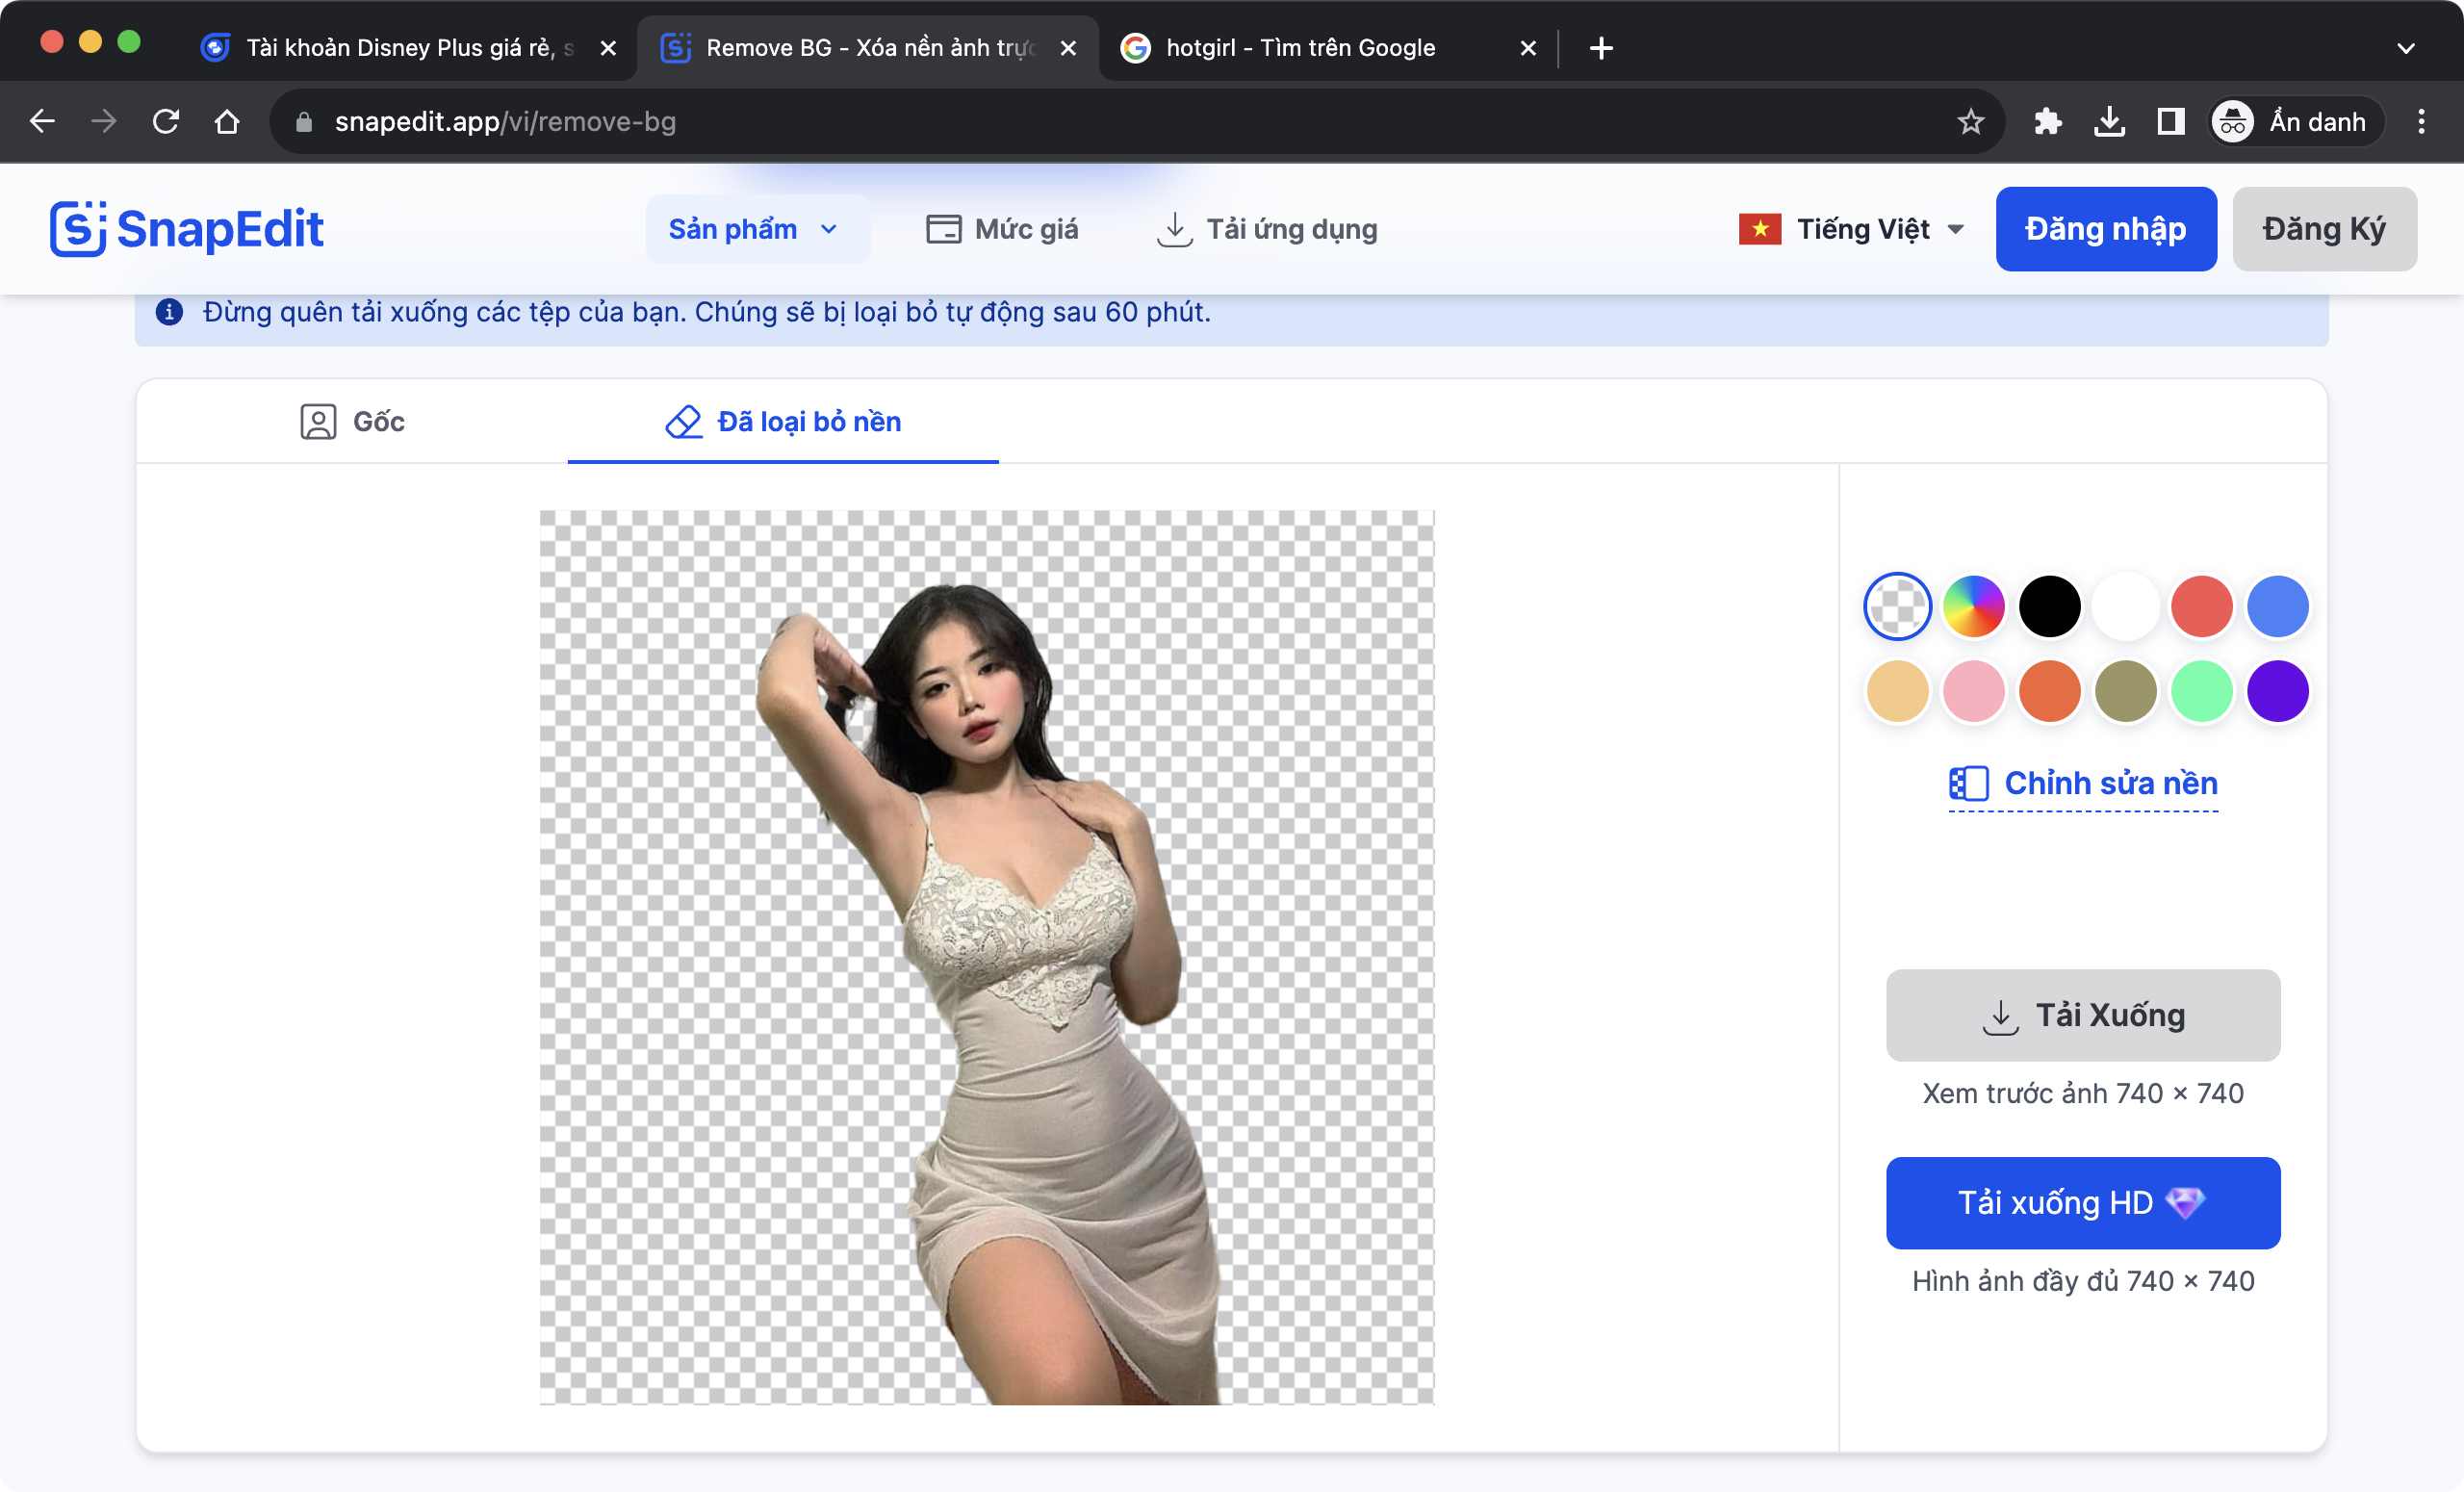Switch to the hotgirl Google tab
Image resolution: width=2464 pixels, height=1492 pixels.
(1328, 47)
